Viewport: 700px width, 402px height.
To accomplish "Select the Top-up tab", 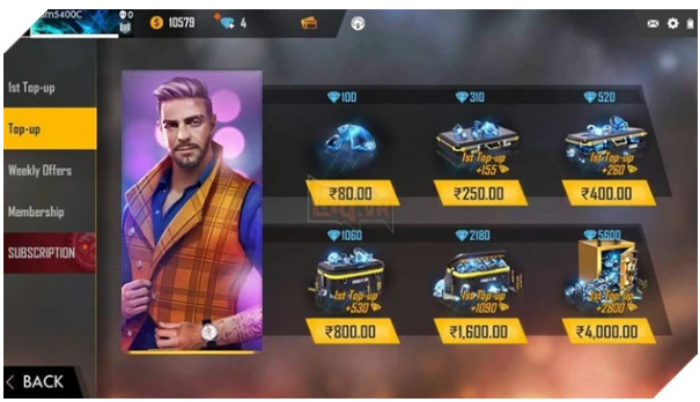I will pos(50,129).
